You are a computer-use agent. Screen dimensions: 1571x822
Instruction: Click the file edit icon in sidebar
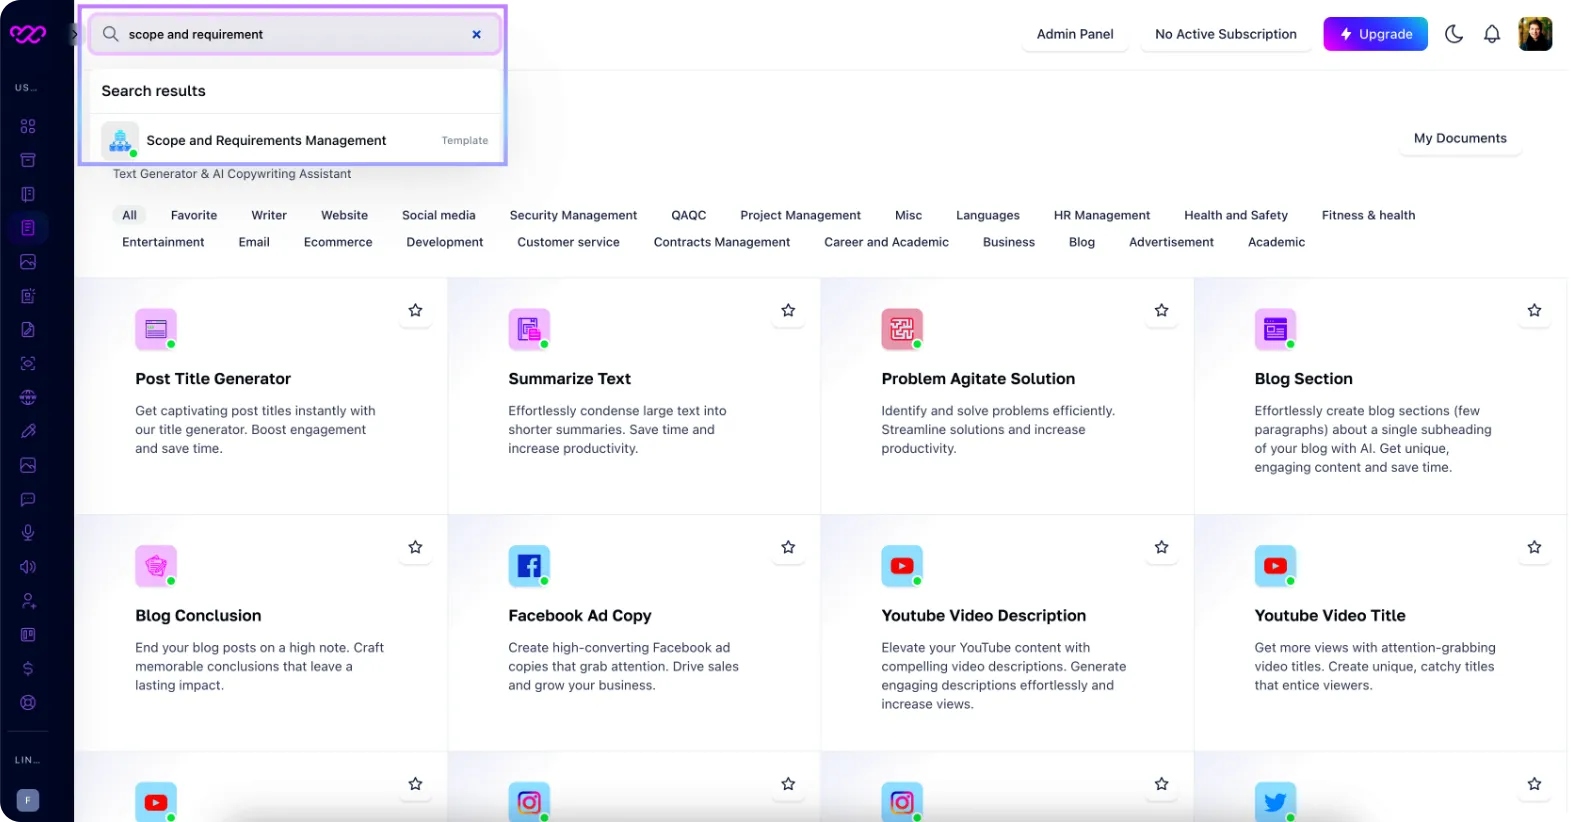28,330
